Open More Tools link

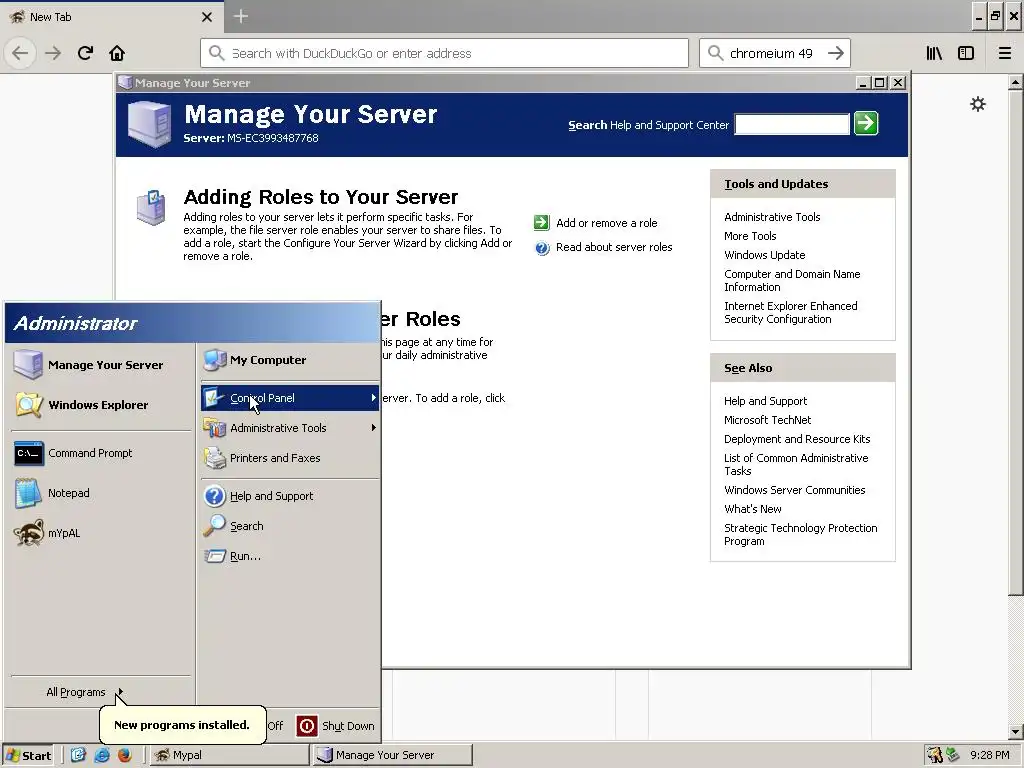tap(750, 236)
